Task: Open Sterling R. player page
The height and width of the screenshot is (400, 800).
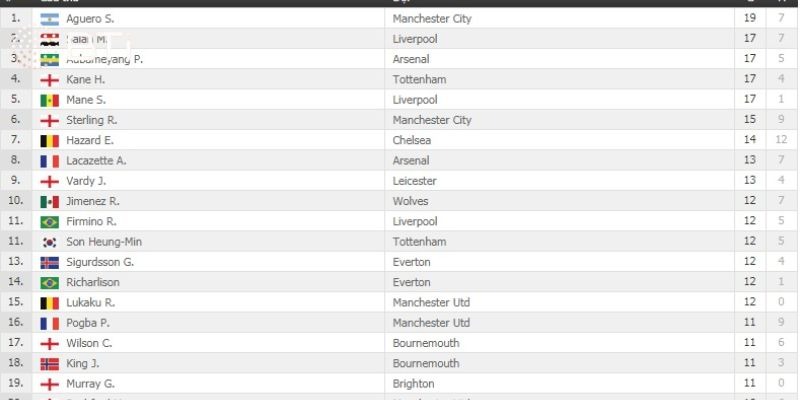Action: (x=91, y=120)
